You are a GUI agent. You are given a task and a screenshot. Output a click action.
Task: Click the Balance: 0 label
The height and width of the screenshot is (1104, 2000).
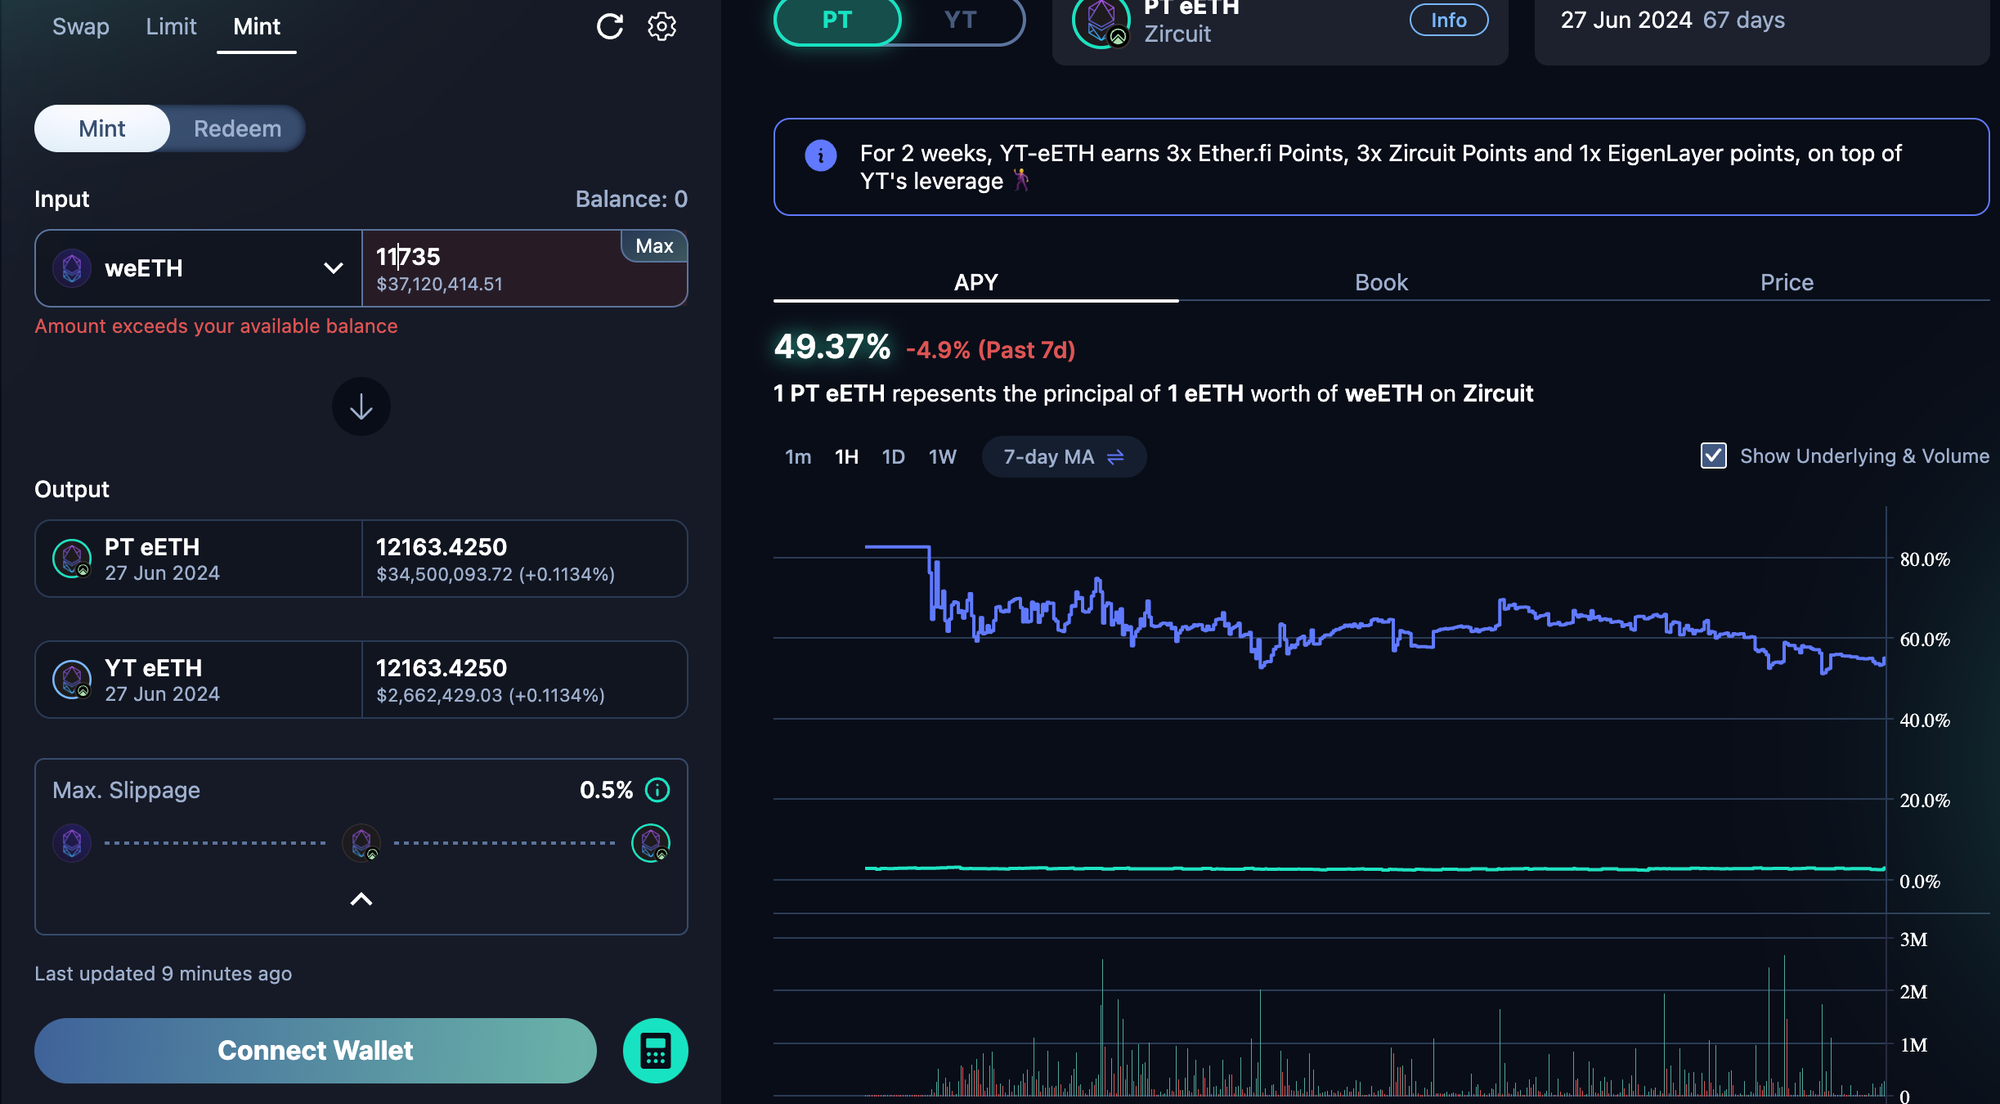pyautogui.click(x=631, y=199)
